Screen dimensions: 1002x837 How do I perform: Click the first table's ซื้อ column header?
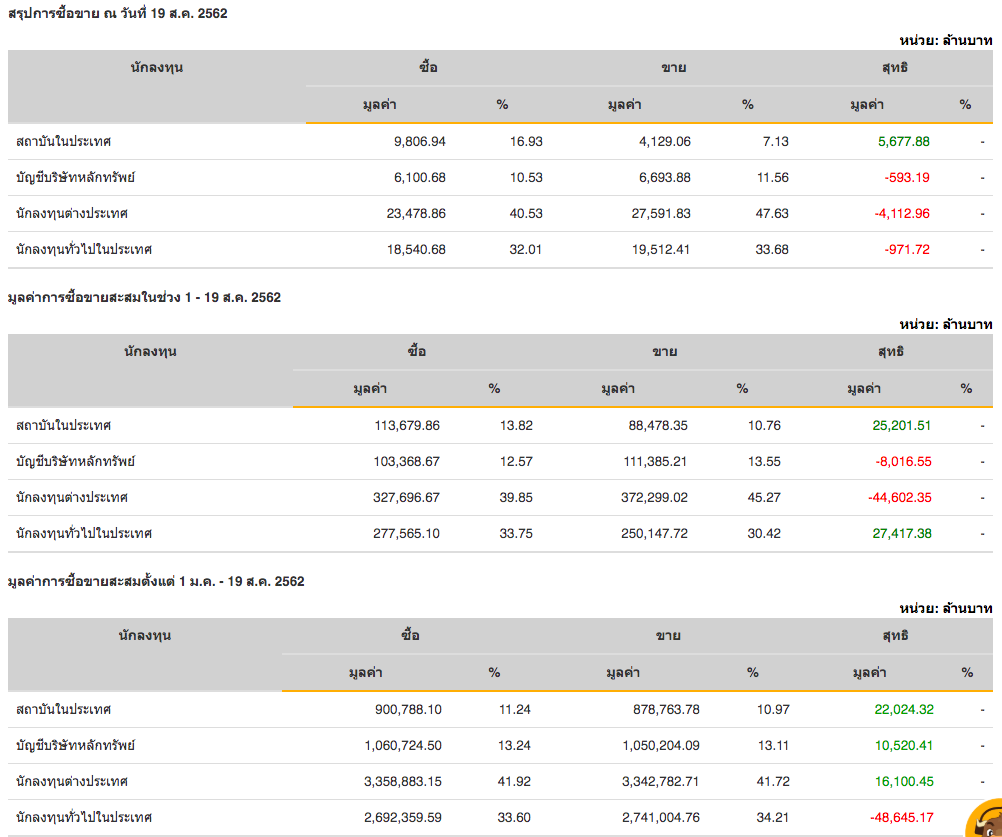coord(429,68)
